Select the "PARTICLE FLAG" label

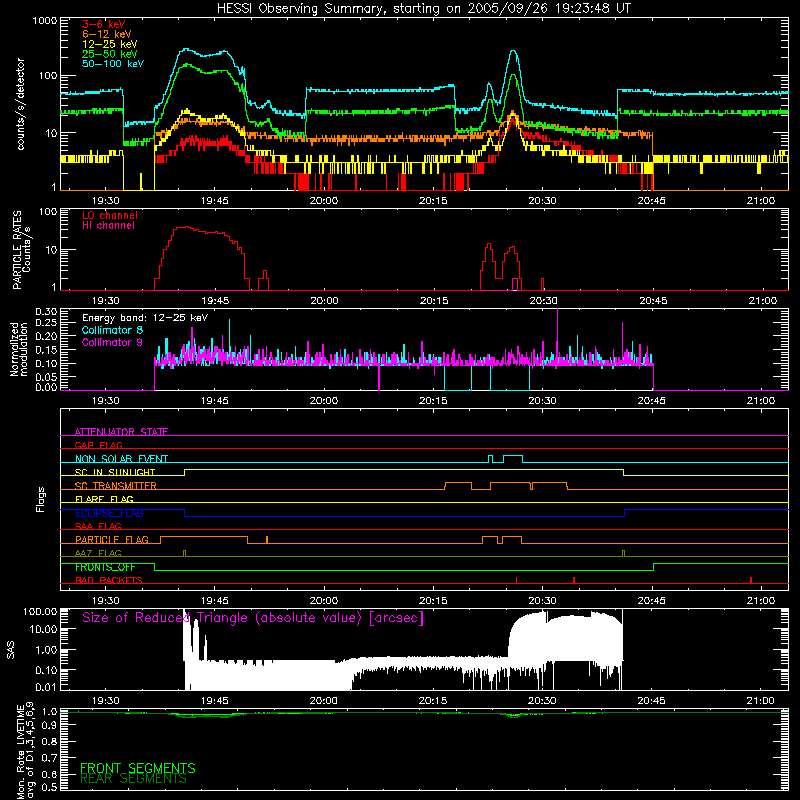click(x=112, y=540)
